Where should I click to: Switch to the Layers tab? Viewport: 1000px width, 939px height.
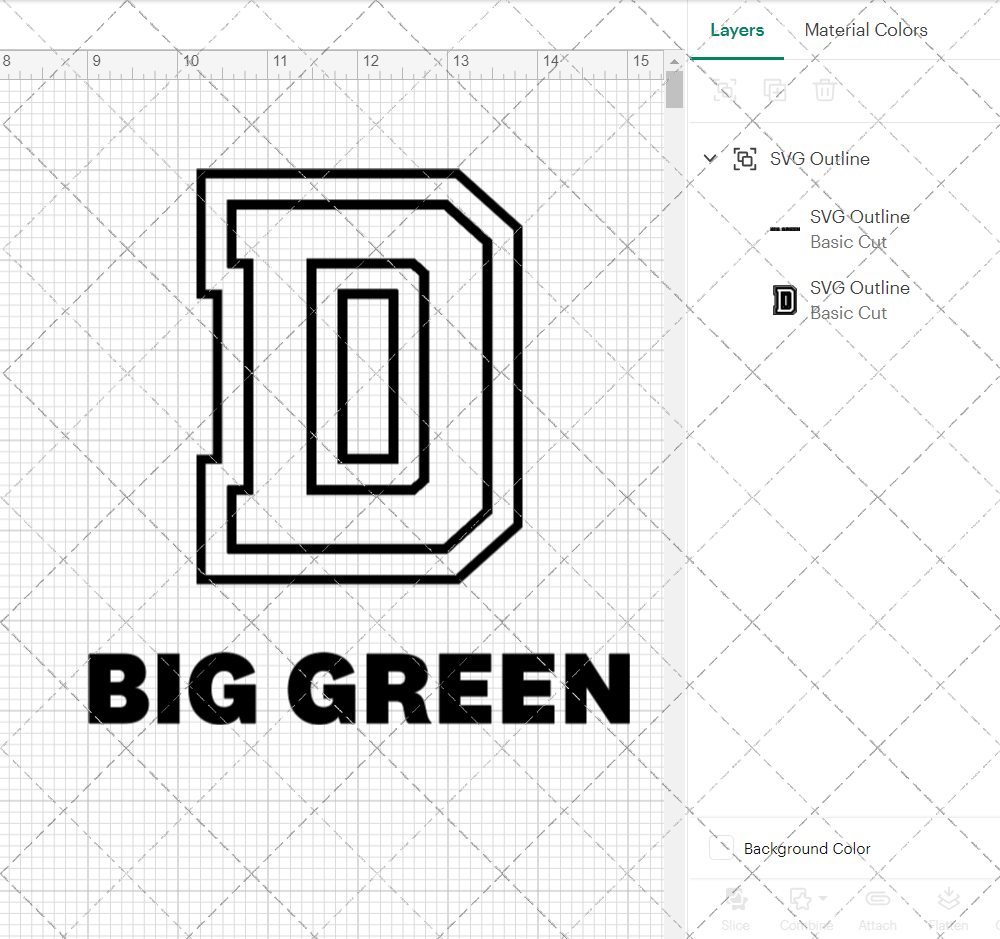click(x=737, y=30)
